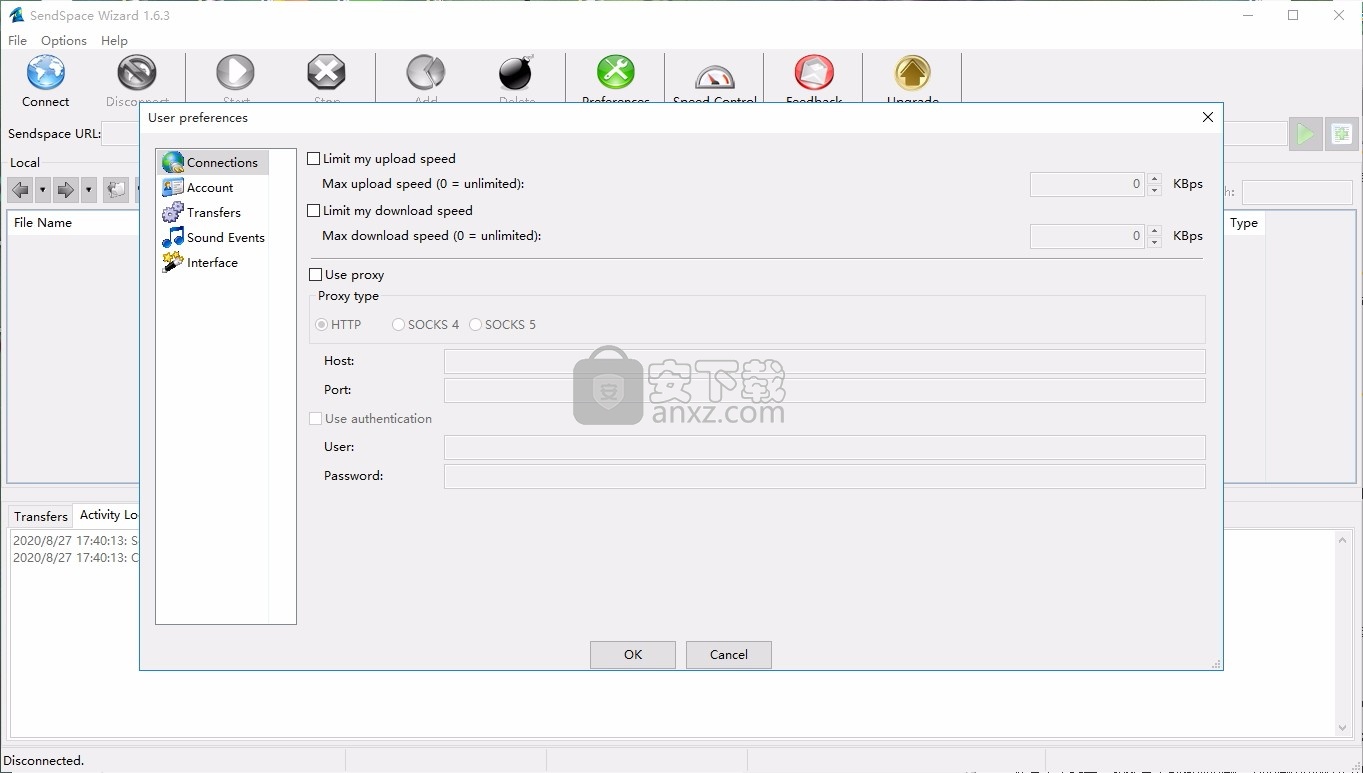The image size is (1363, 773).
Task: Click the Local panel forward arrow
Action: [x=66, y=189]
